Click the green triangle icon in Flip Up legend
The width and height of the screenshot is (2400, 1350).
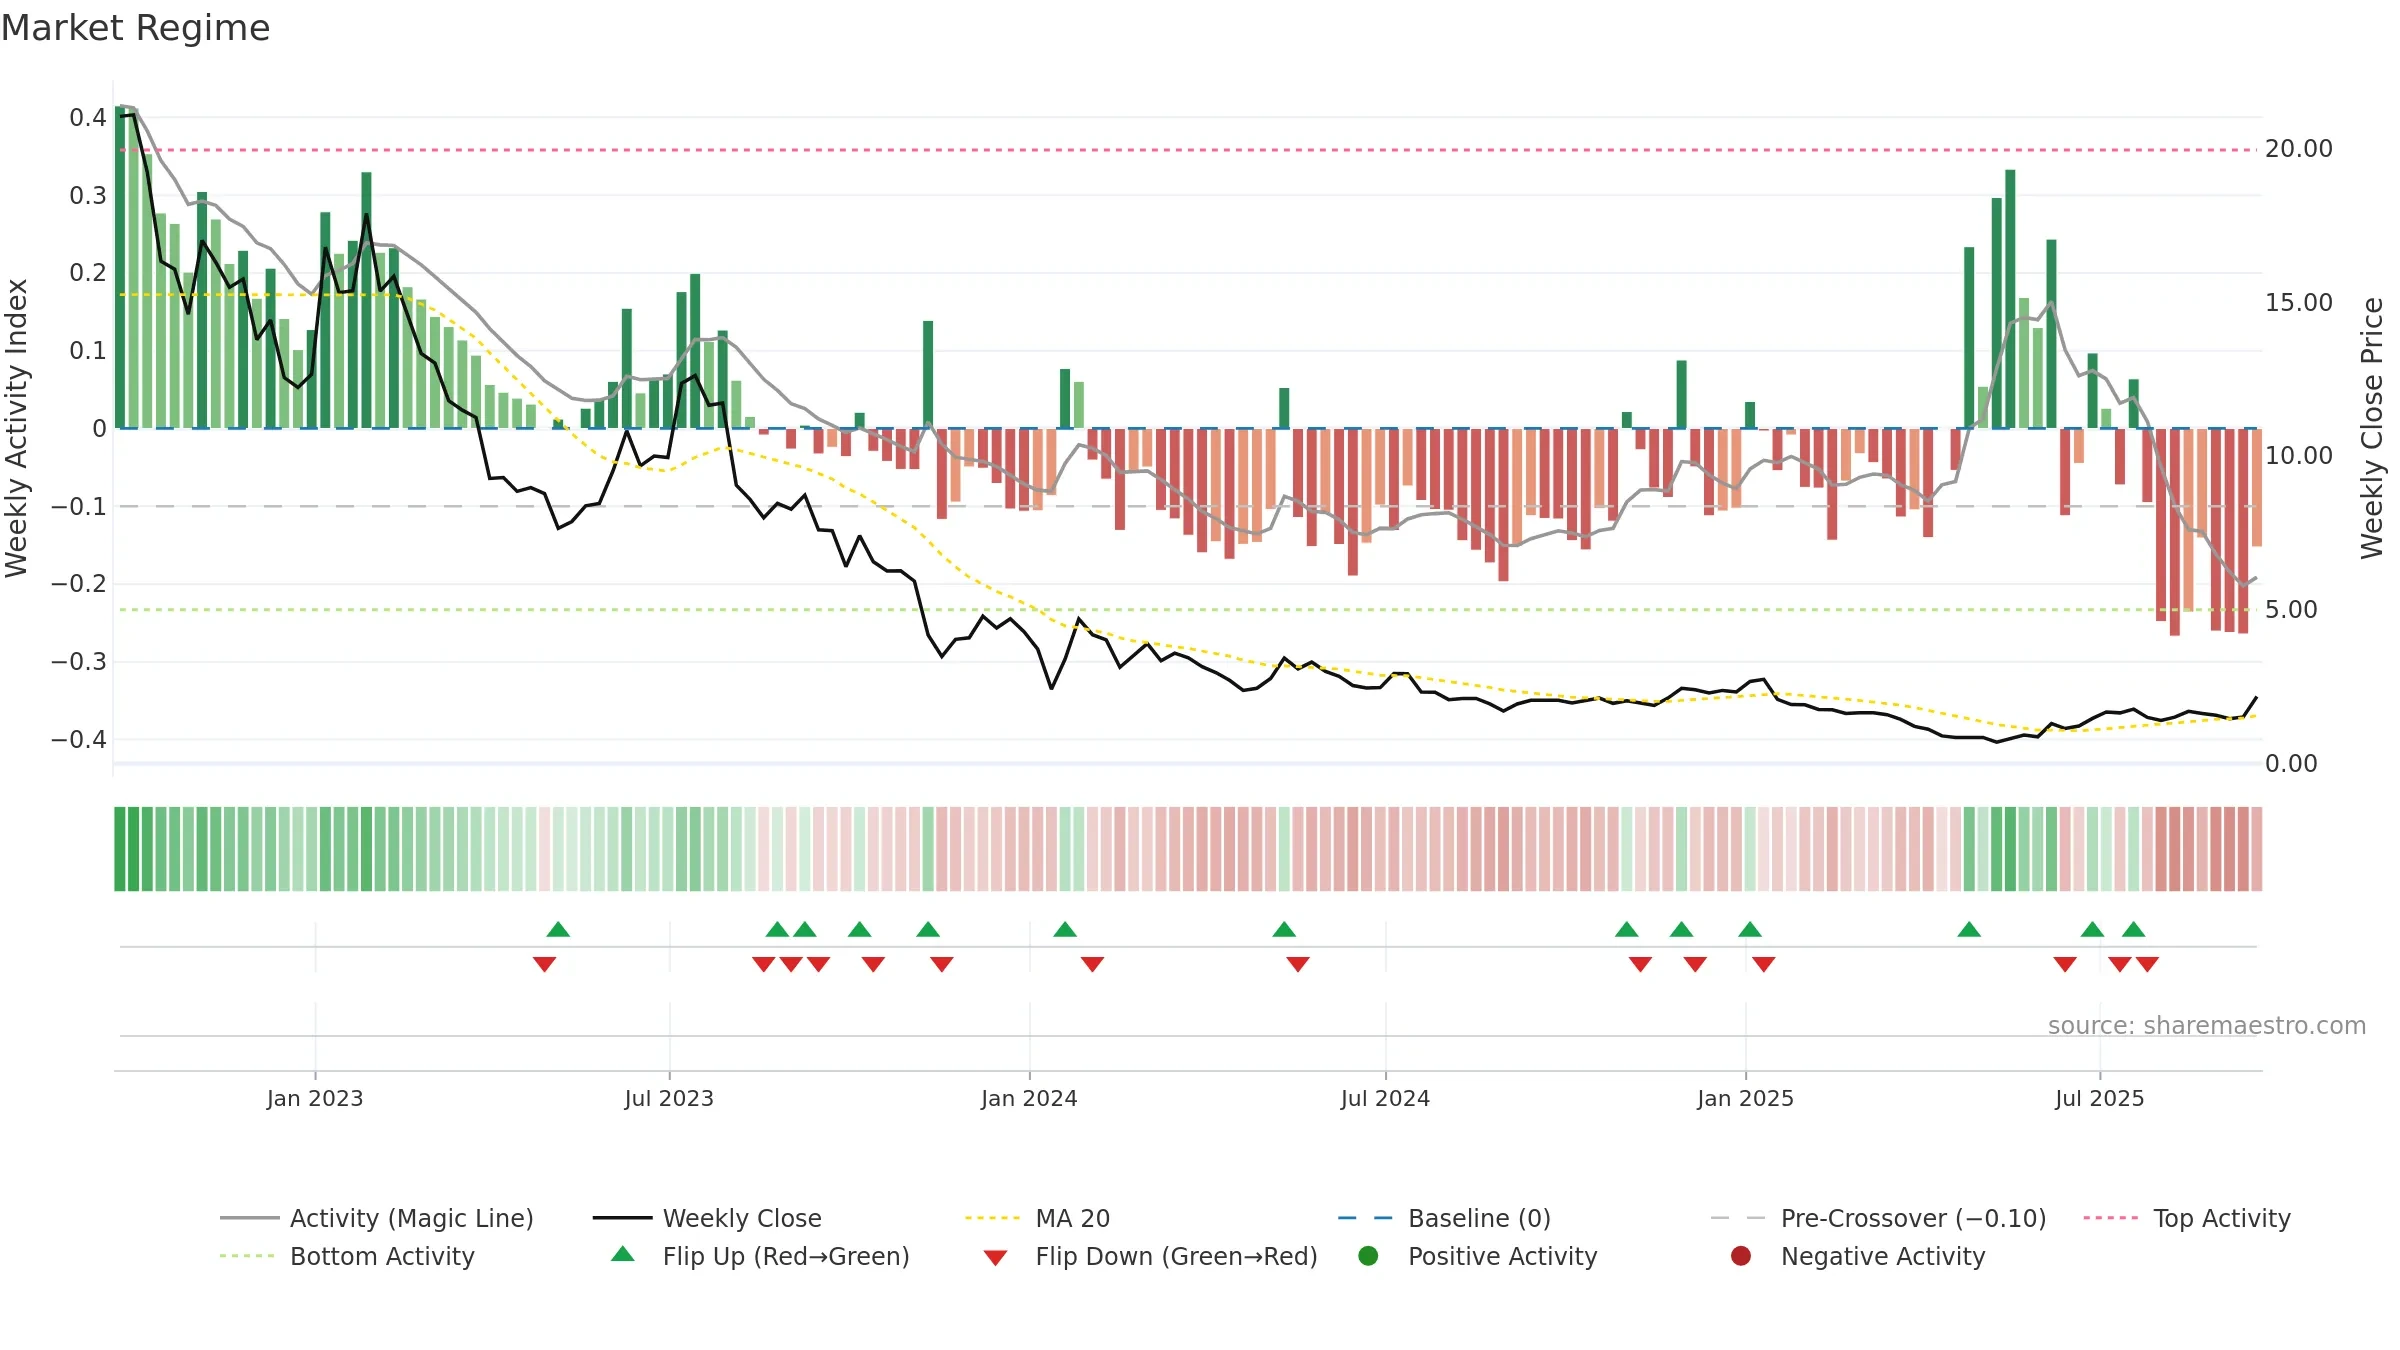(623, 1254)
